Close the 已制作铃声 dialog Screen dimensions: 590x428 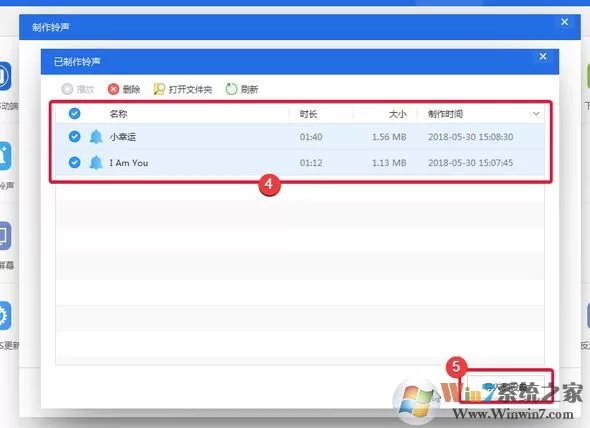tap(543, 56)
